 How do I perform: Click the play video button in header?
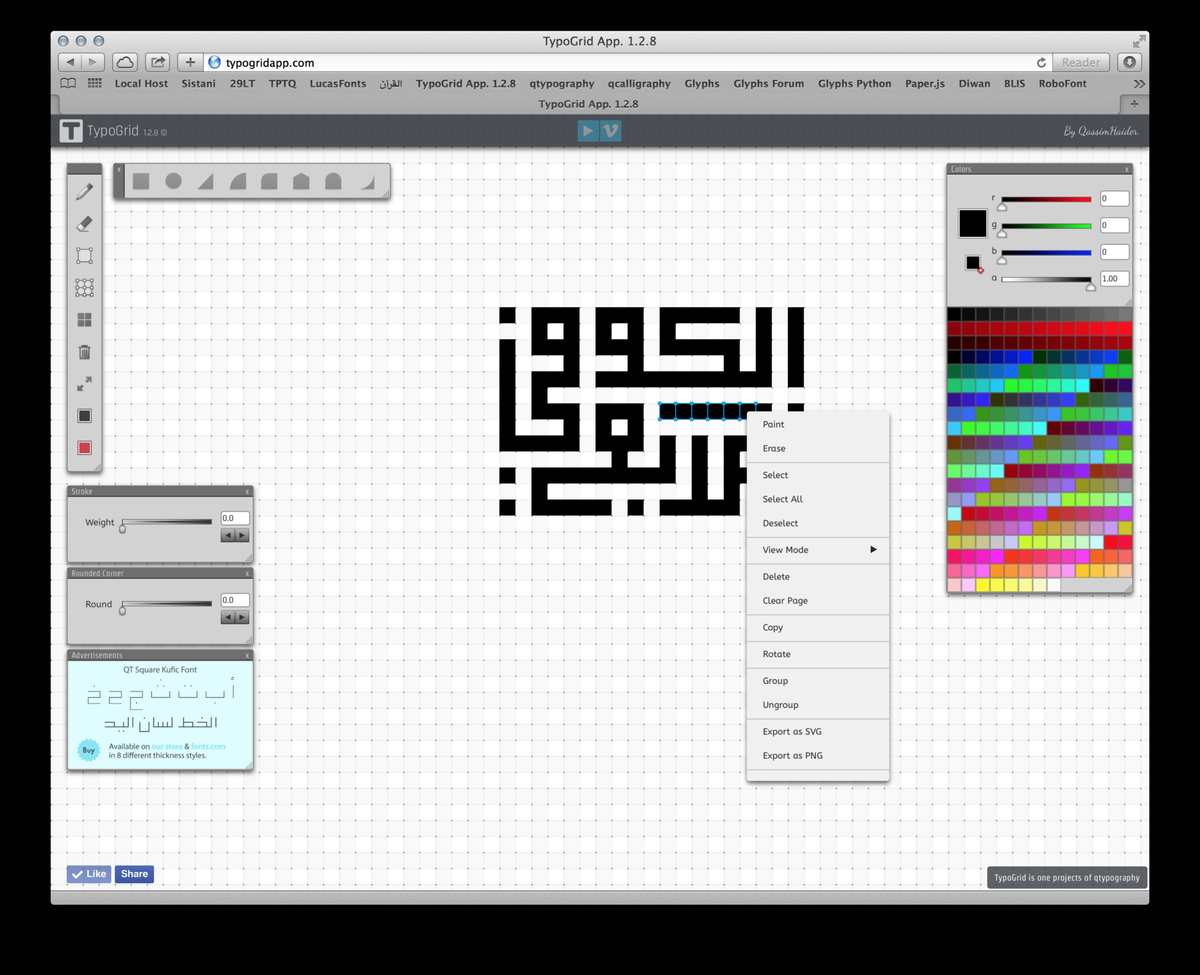(x=588, y=131)
